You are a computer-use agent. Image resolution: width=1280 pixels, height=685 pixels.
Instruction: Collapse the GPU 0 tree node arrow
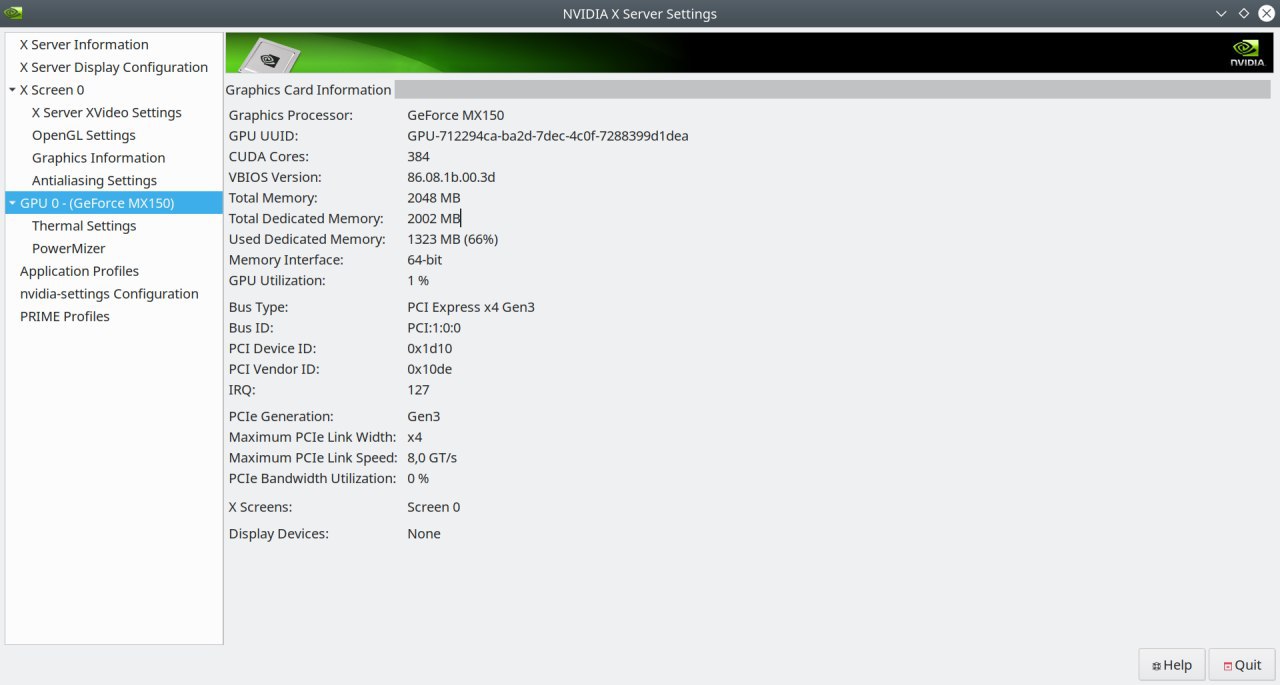(12, 203)
